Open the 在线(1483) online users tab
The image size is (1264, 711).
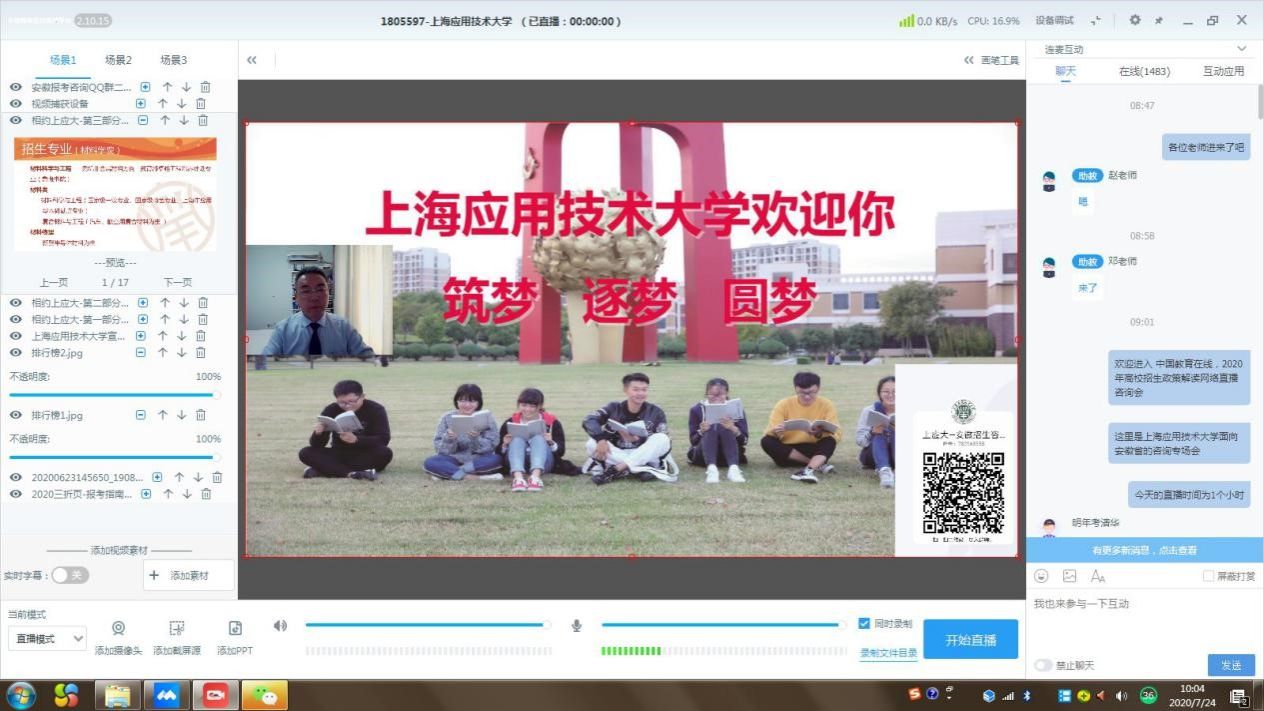(x=1144, y=71)
